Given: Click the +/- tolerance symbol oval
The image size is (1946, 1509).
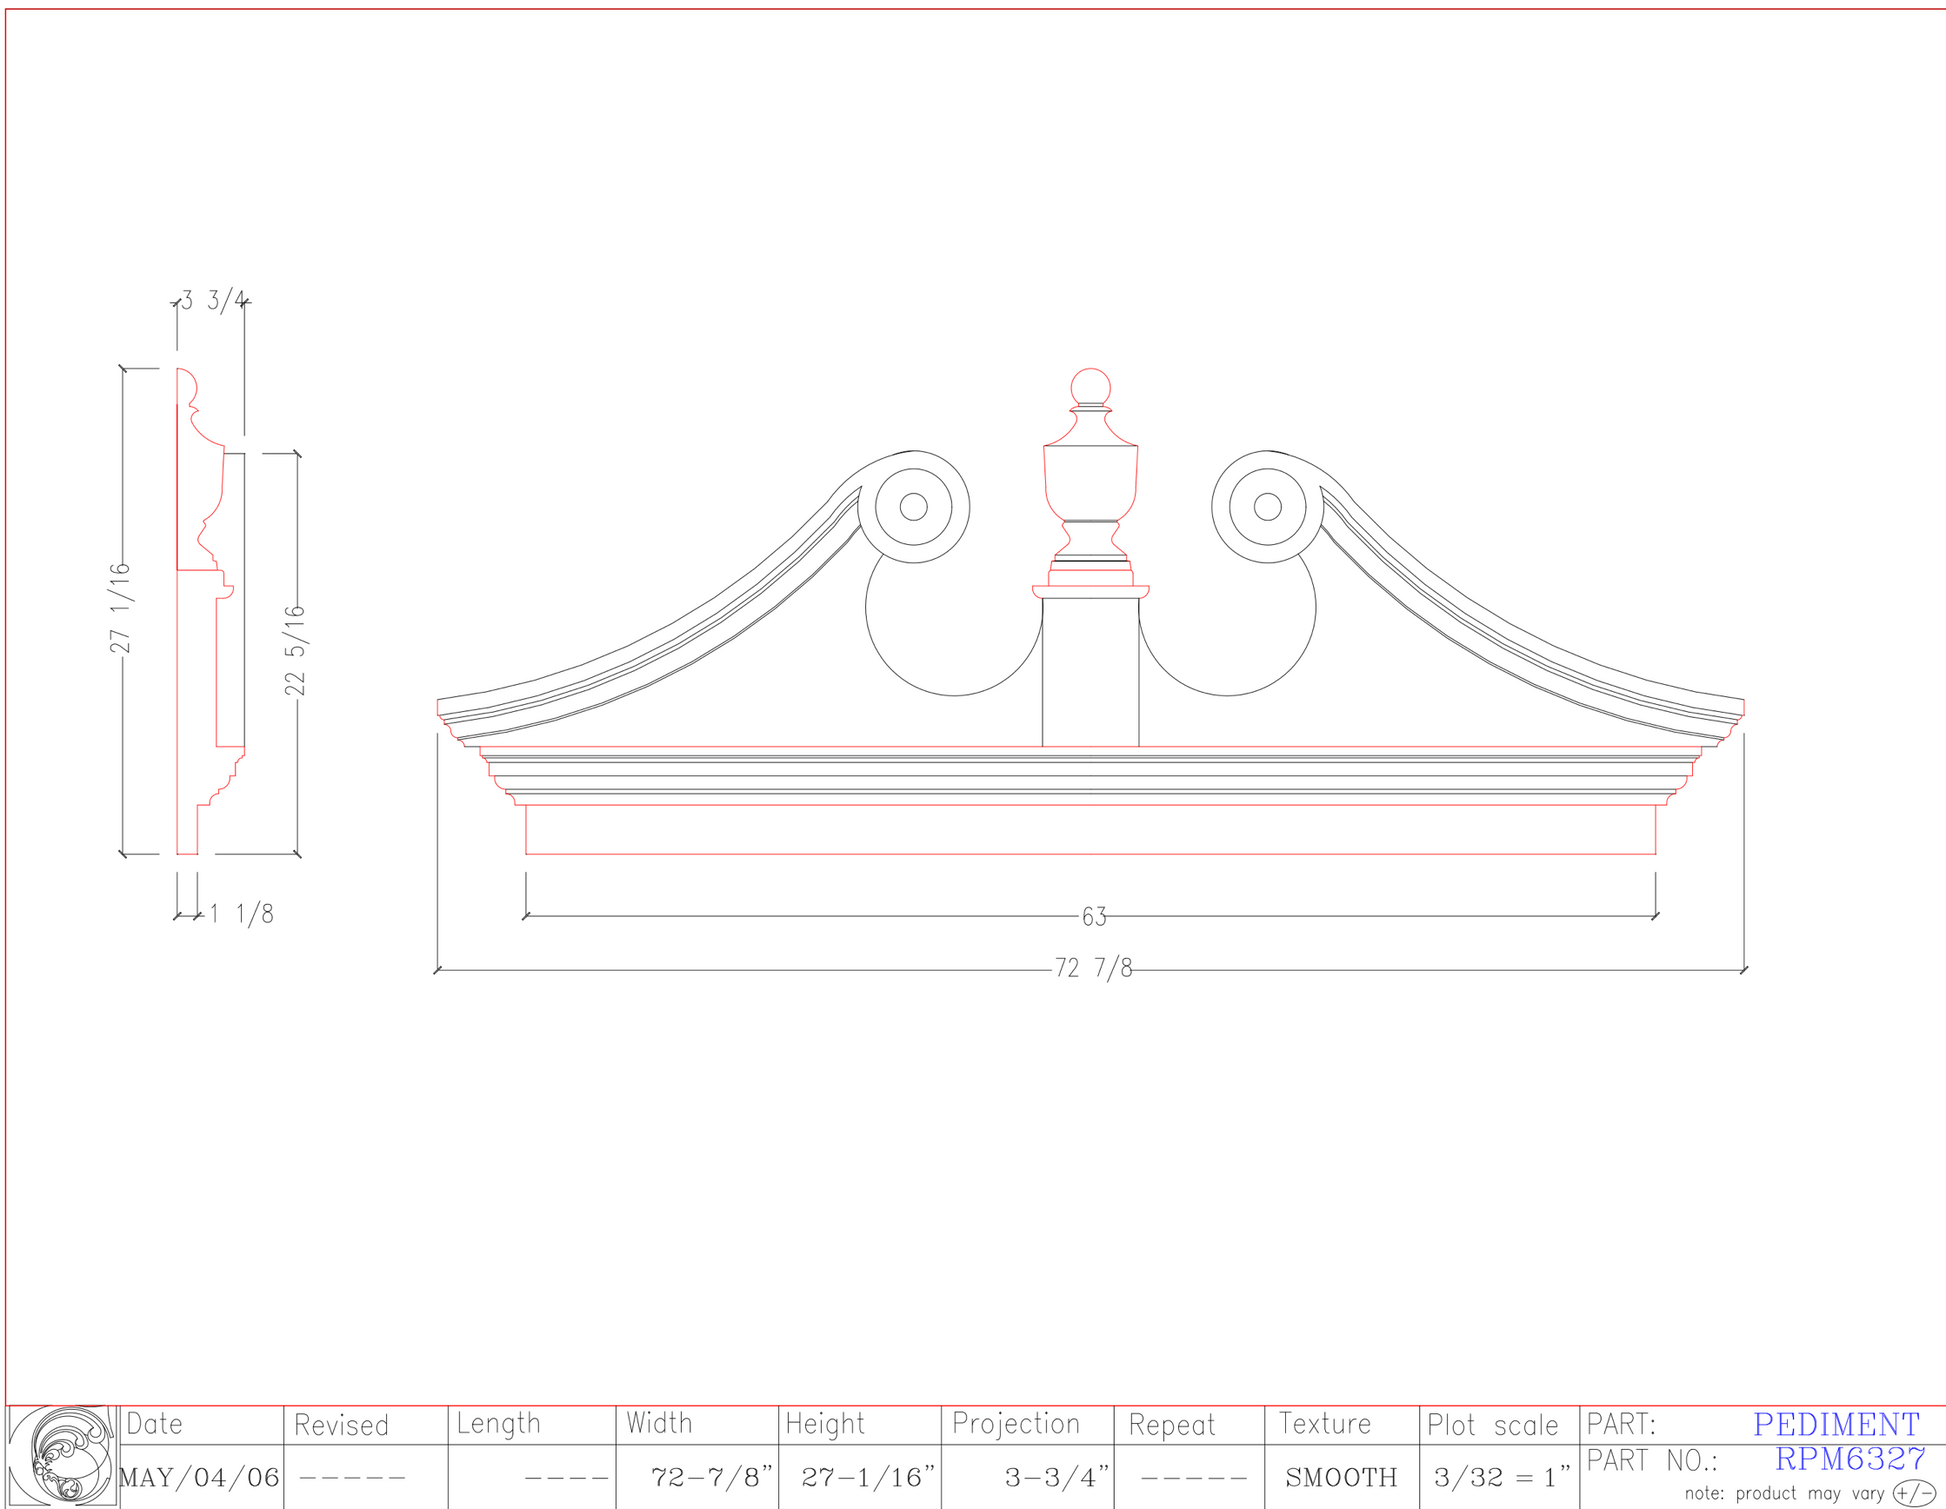Looking at the screenshot, I should [1914, 1493].
